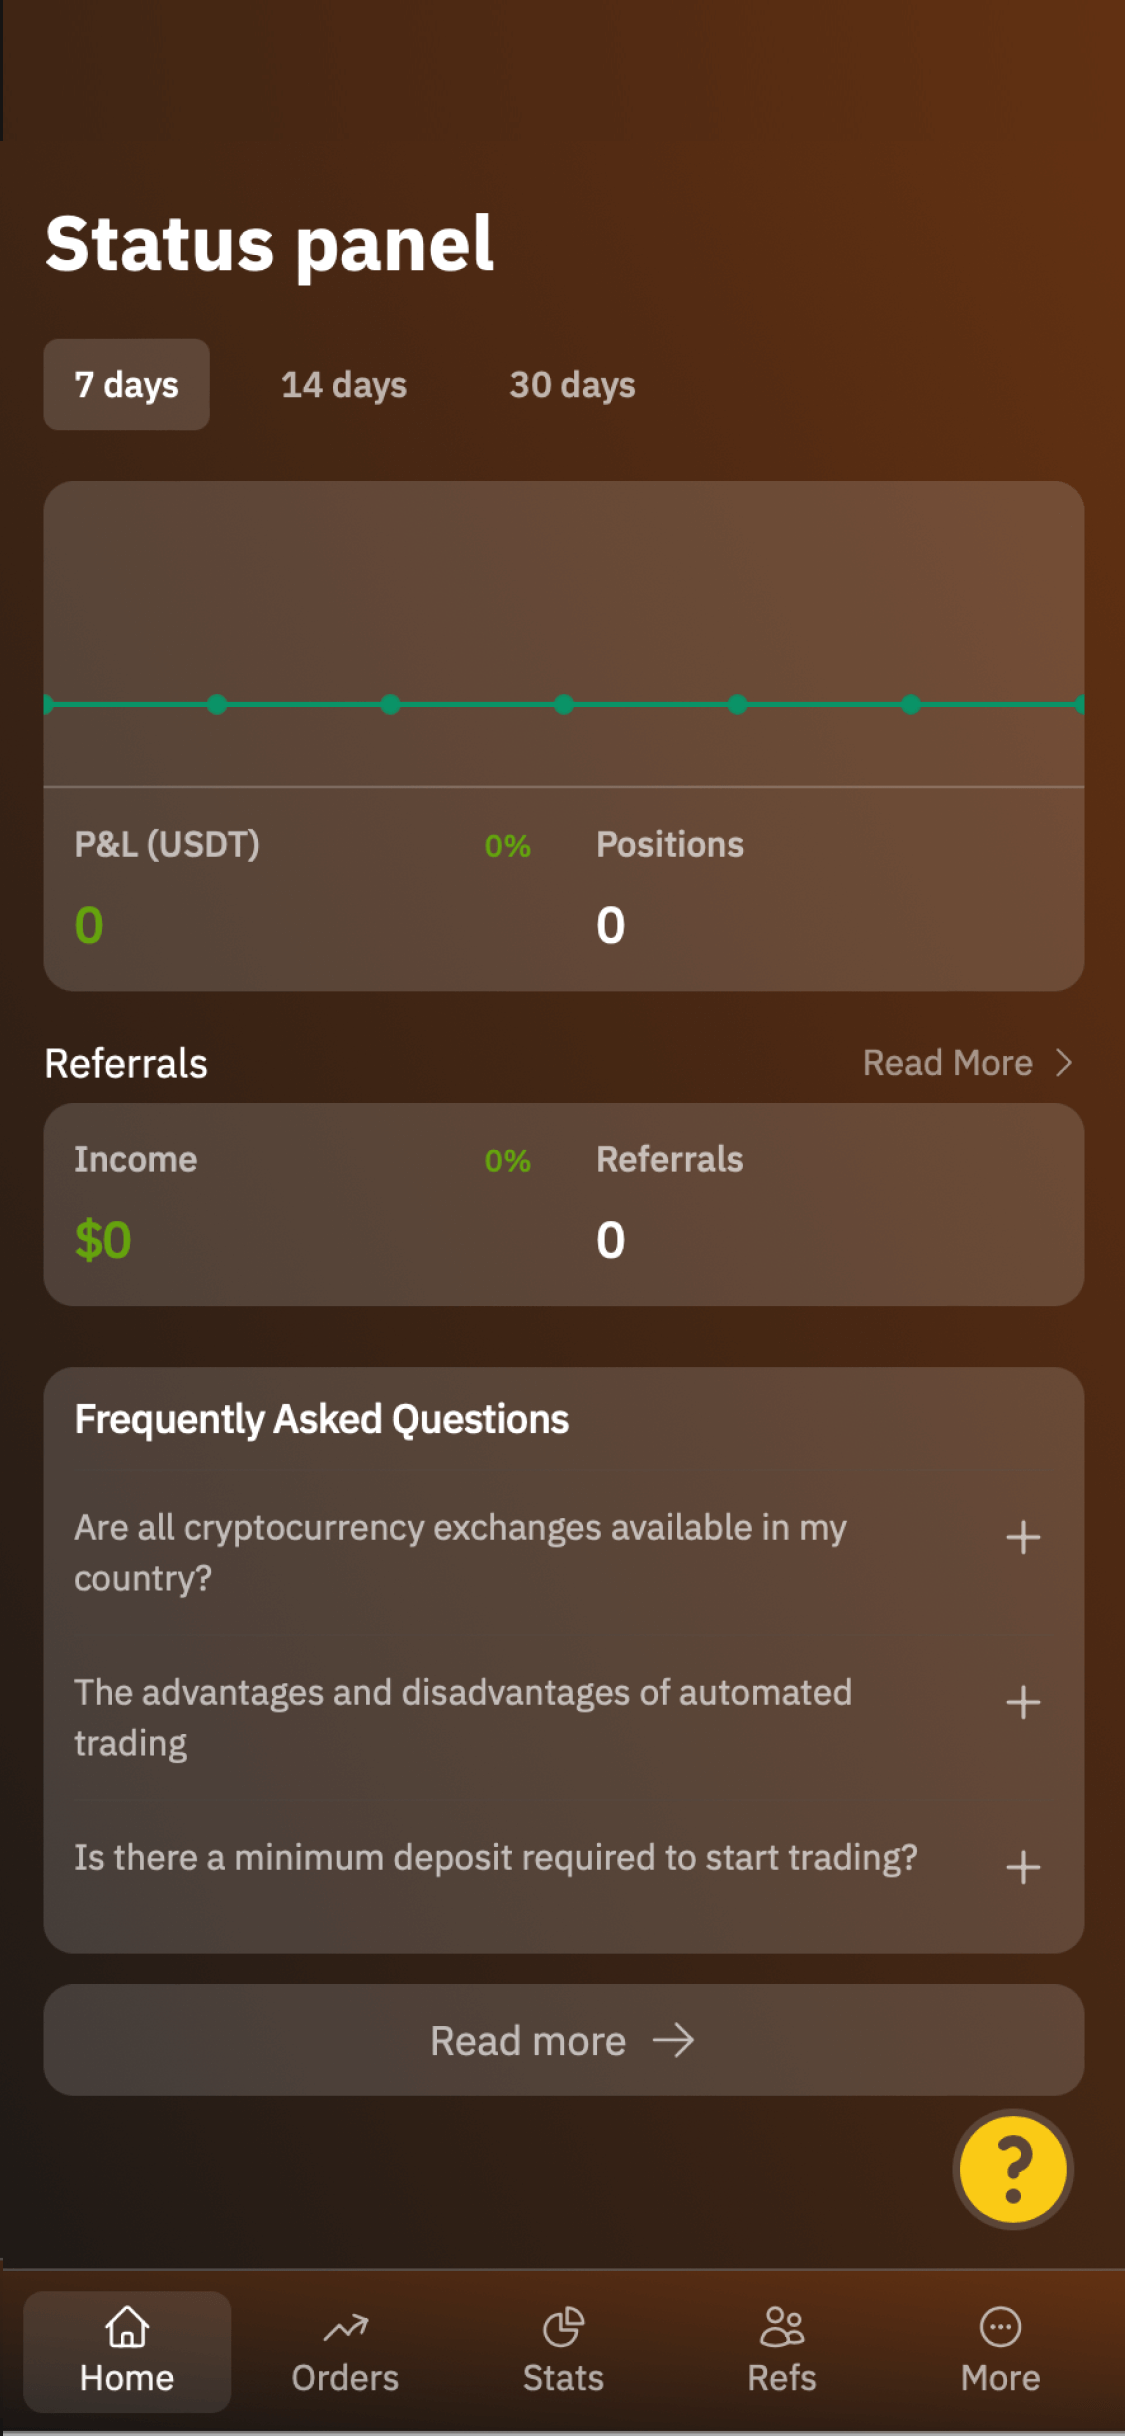1125x2436 pixels.
Task: Tap the Home house icon
Action: [127, 2326]
